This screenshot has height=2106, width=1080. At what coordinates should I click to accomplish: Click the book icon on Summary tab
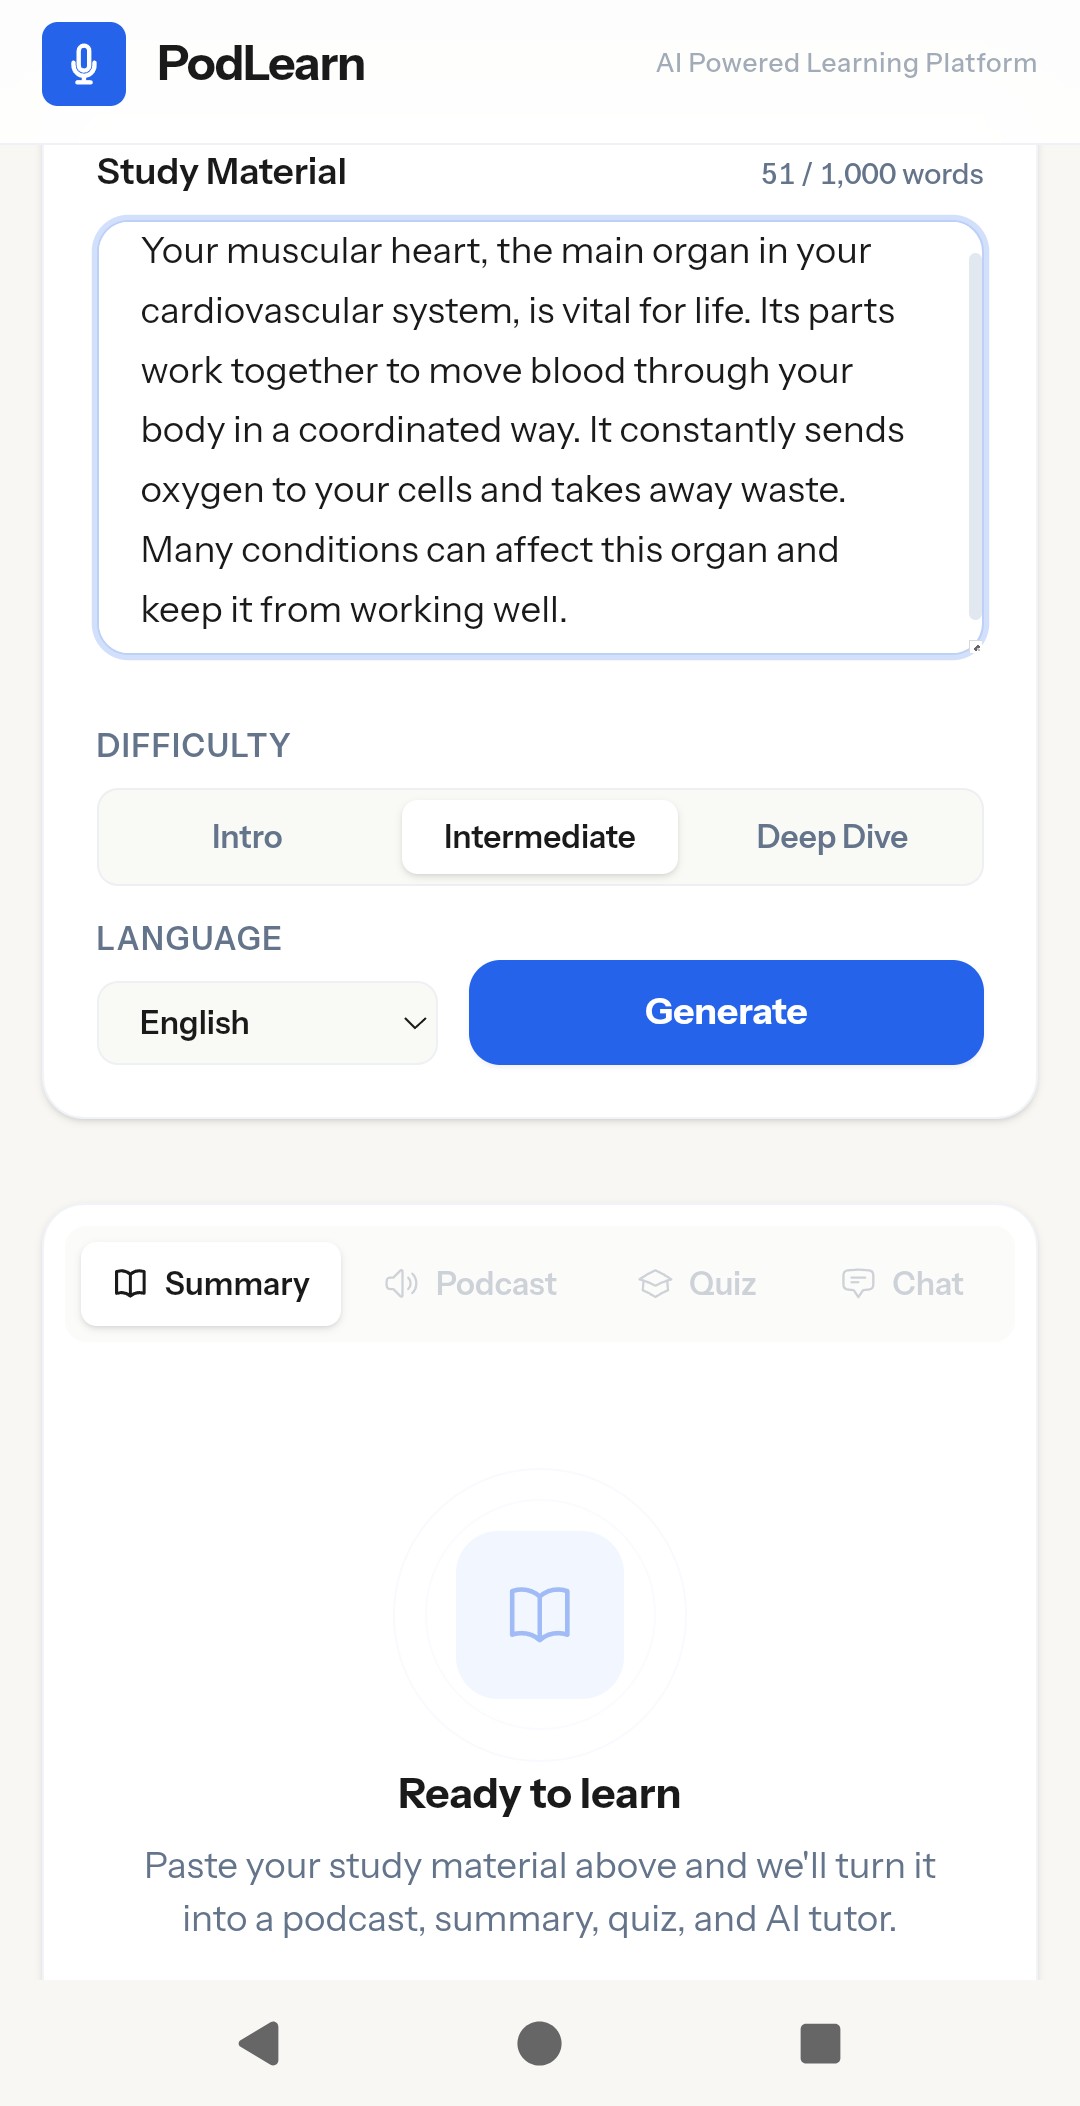pyautogui.click(x=131, y=1283)
